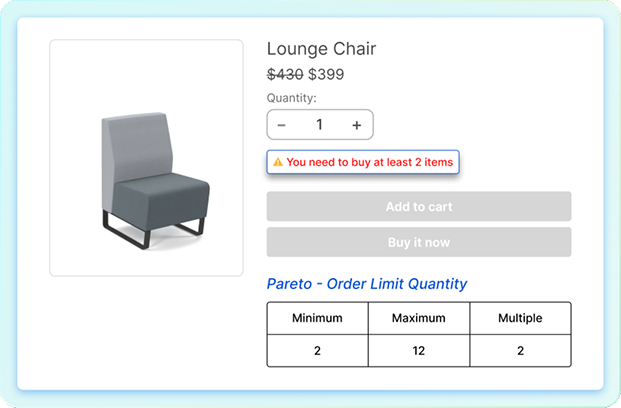Select the Multiple column header

(x=520, y=318)
